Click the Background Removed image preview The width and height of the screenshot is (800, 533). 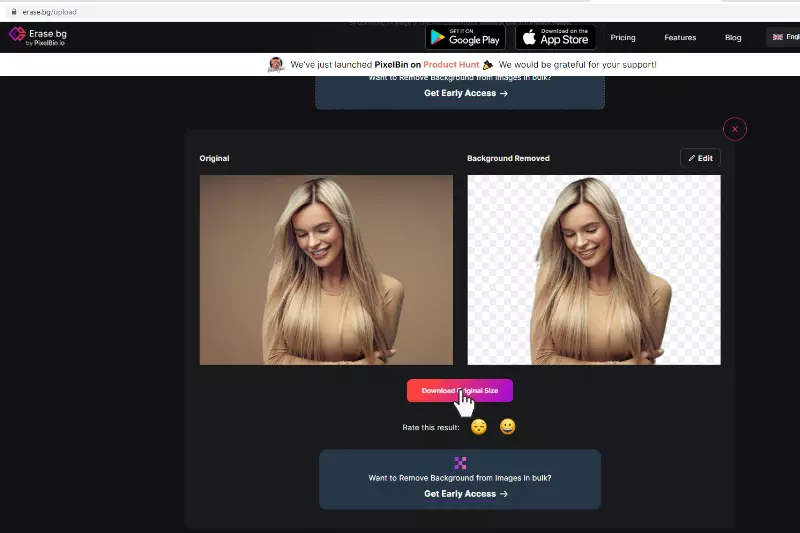[x=594, y=270]
